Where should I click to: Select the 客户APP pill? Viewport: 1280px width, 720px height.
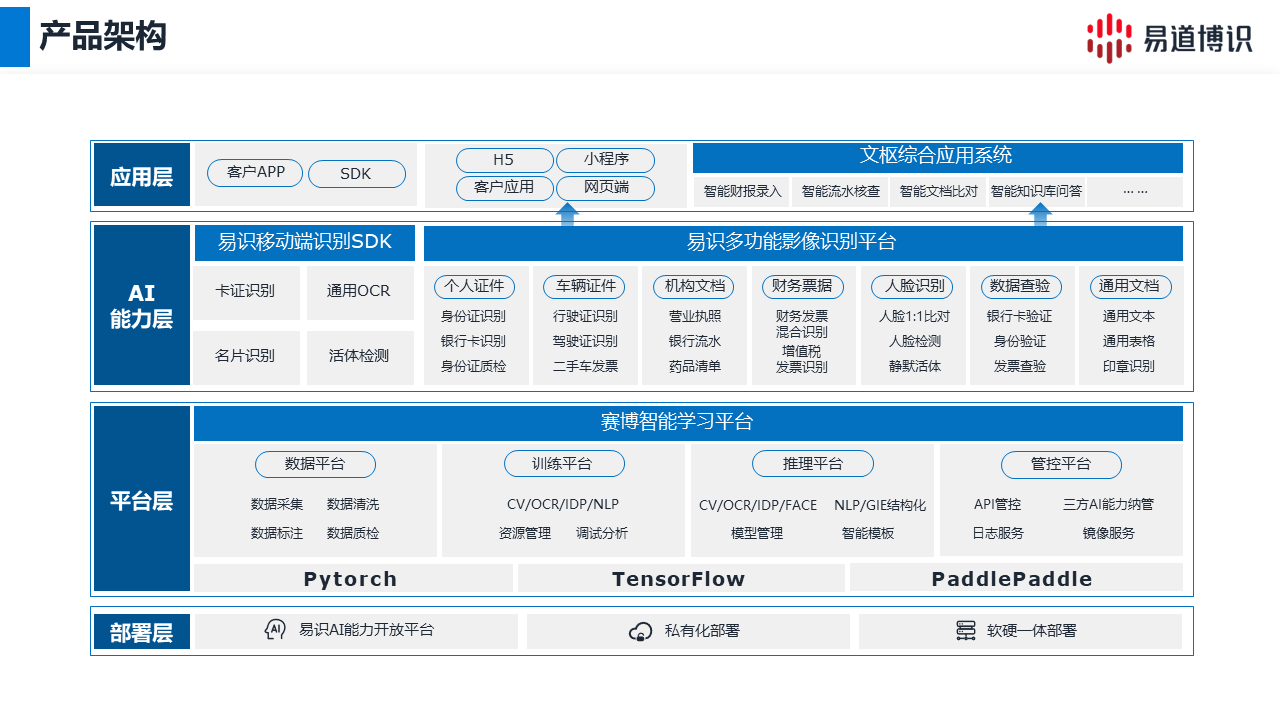click(x=255, y=173)
